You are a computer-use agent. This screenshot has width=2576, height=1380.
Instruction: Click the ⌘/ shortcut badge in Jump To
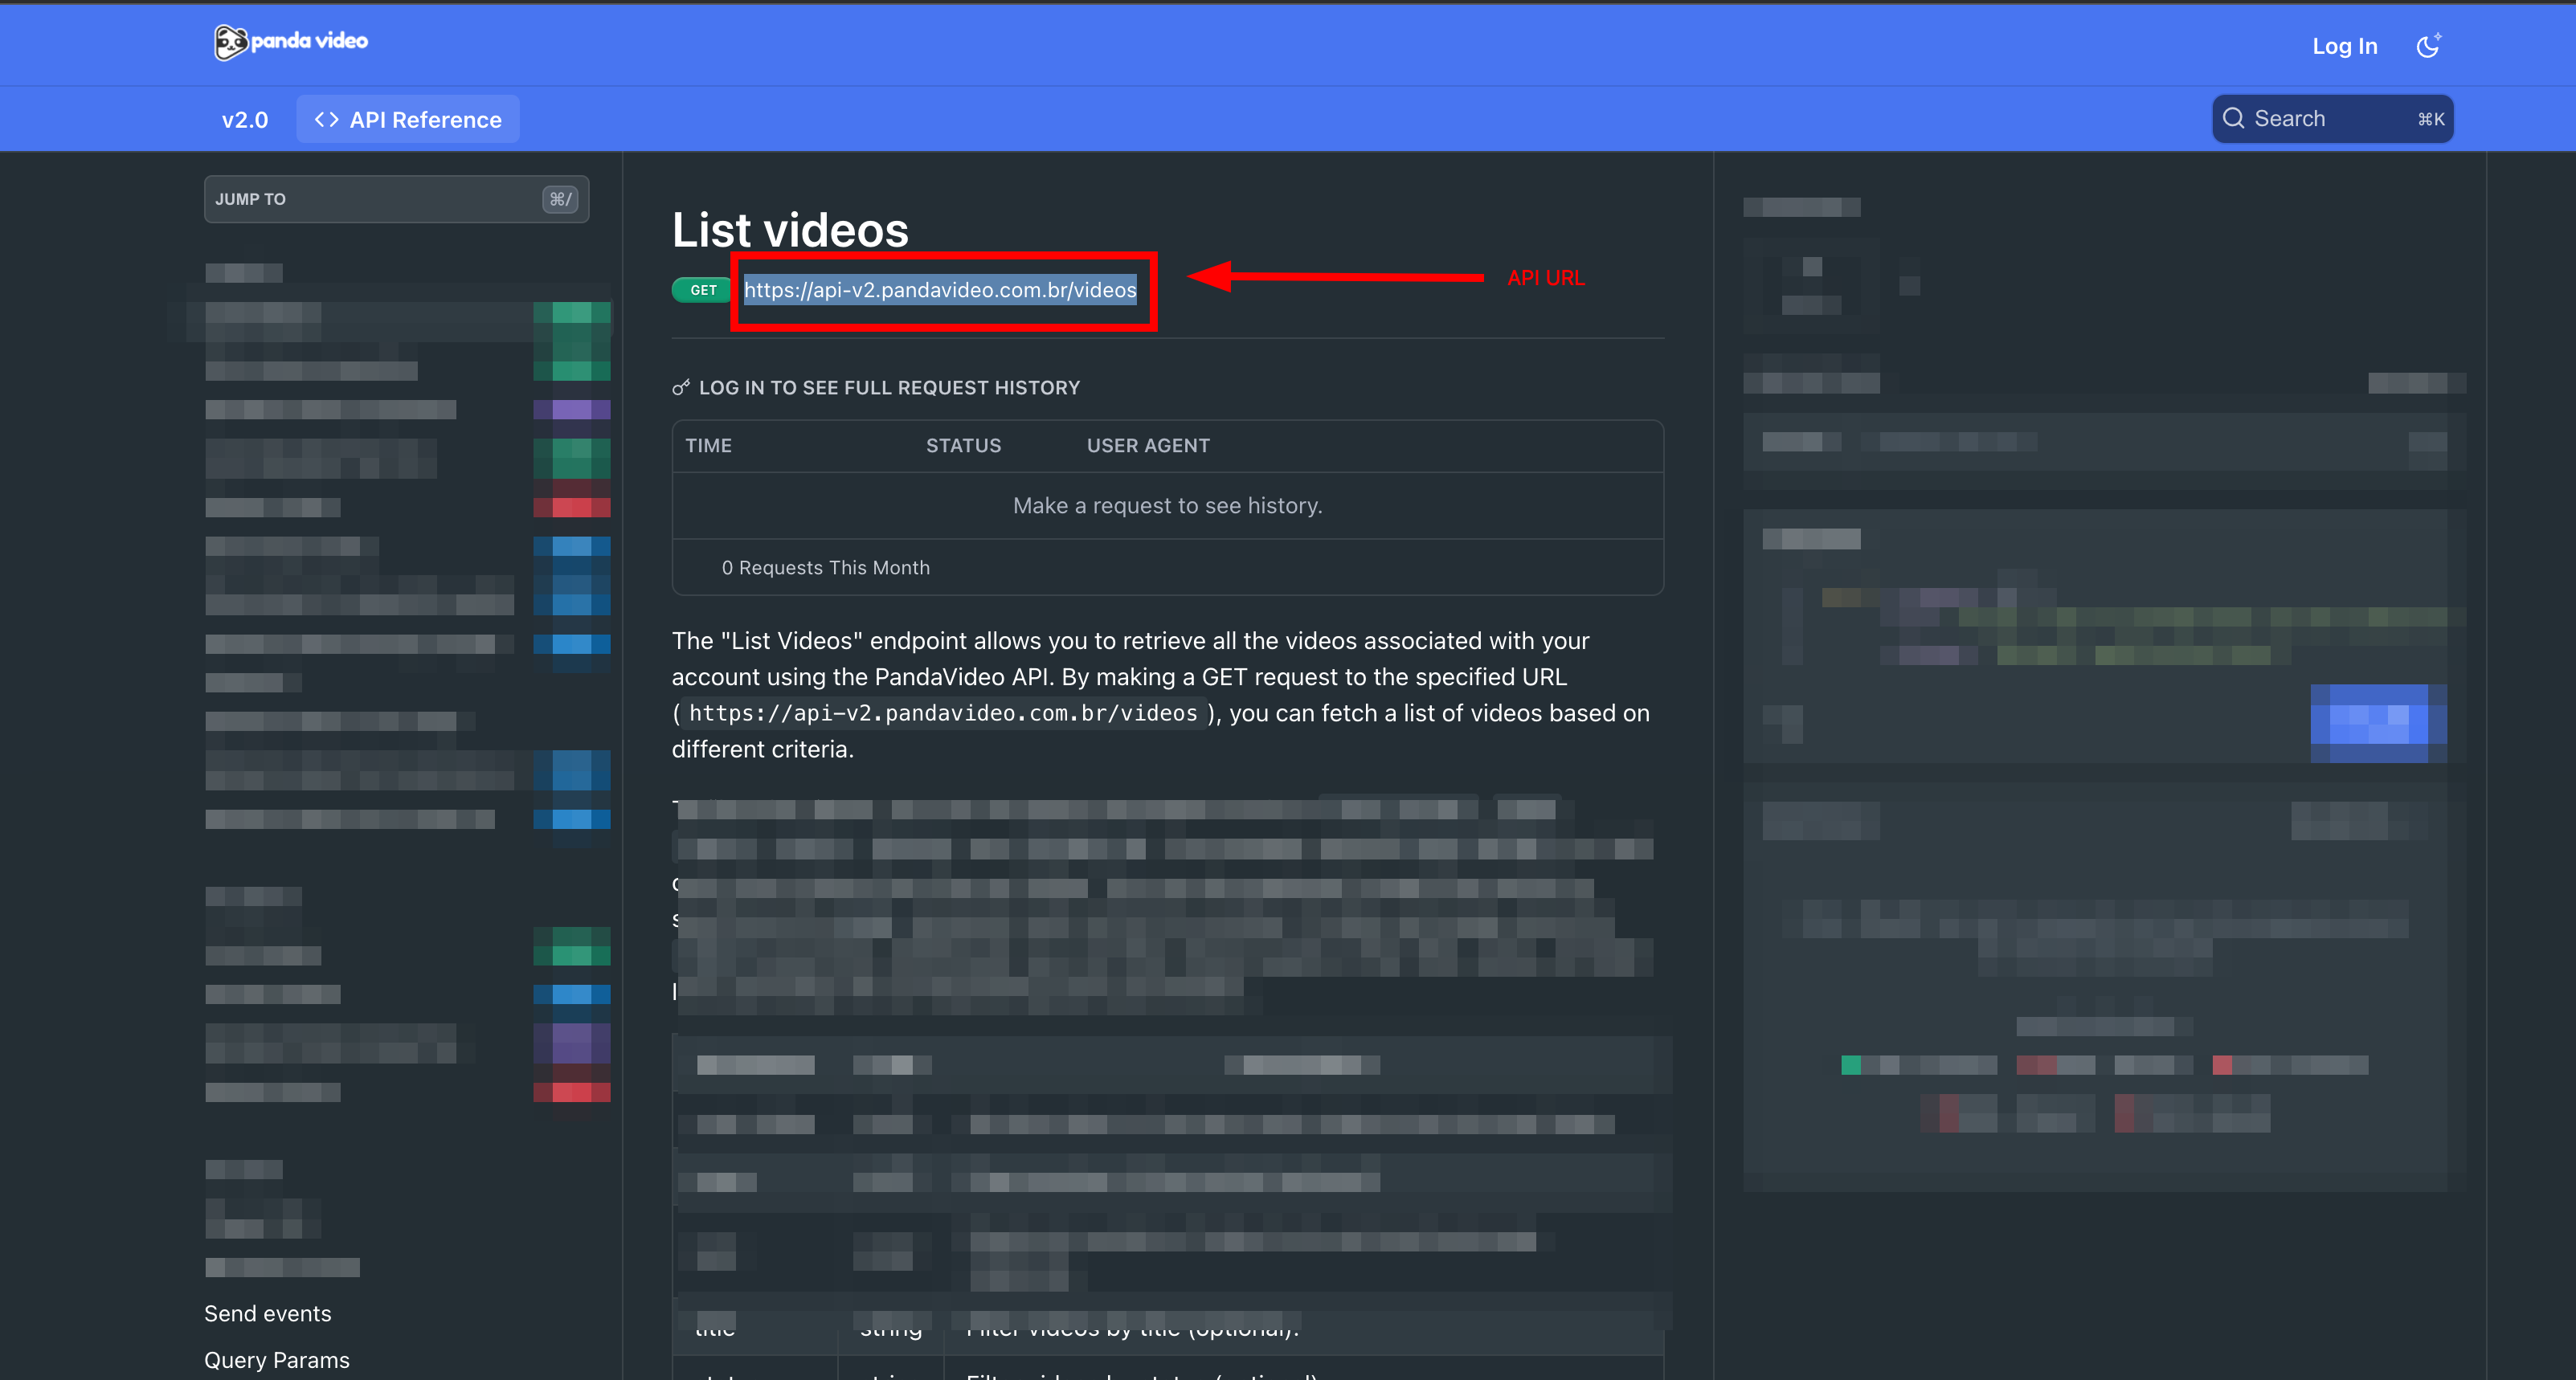coord(560,199)
